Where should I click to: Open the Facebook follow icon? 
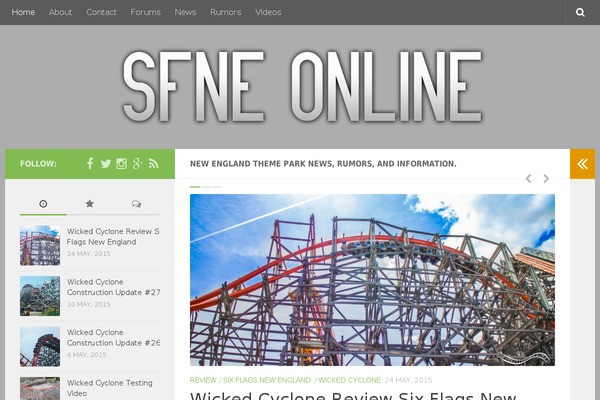tap(90, 163)
